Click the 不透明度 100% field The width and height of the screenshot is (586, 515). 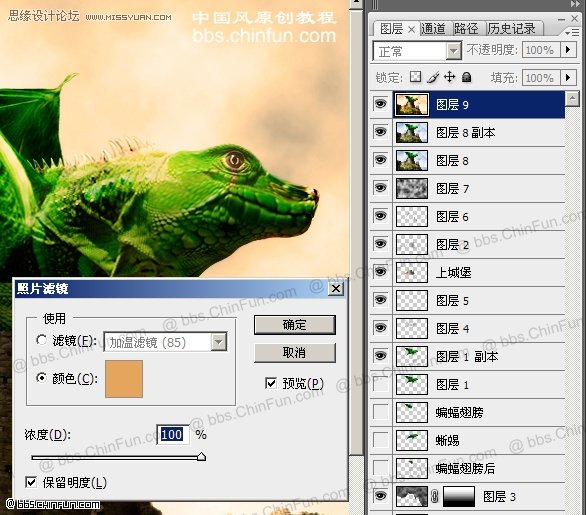[541, 50]
